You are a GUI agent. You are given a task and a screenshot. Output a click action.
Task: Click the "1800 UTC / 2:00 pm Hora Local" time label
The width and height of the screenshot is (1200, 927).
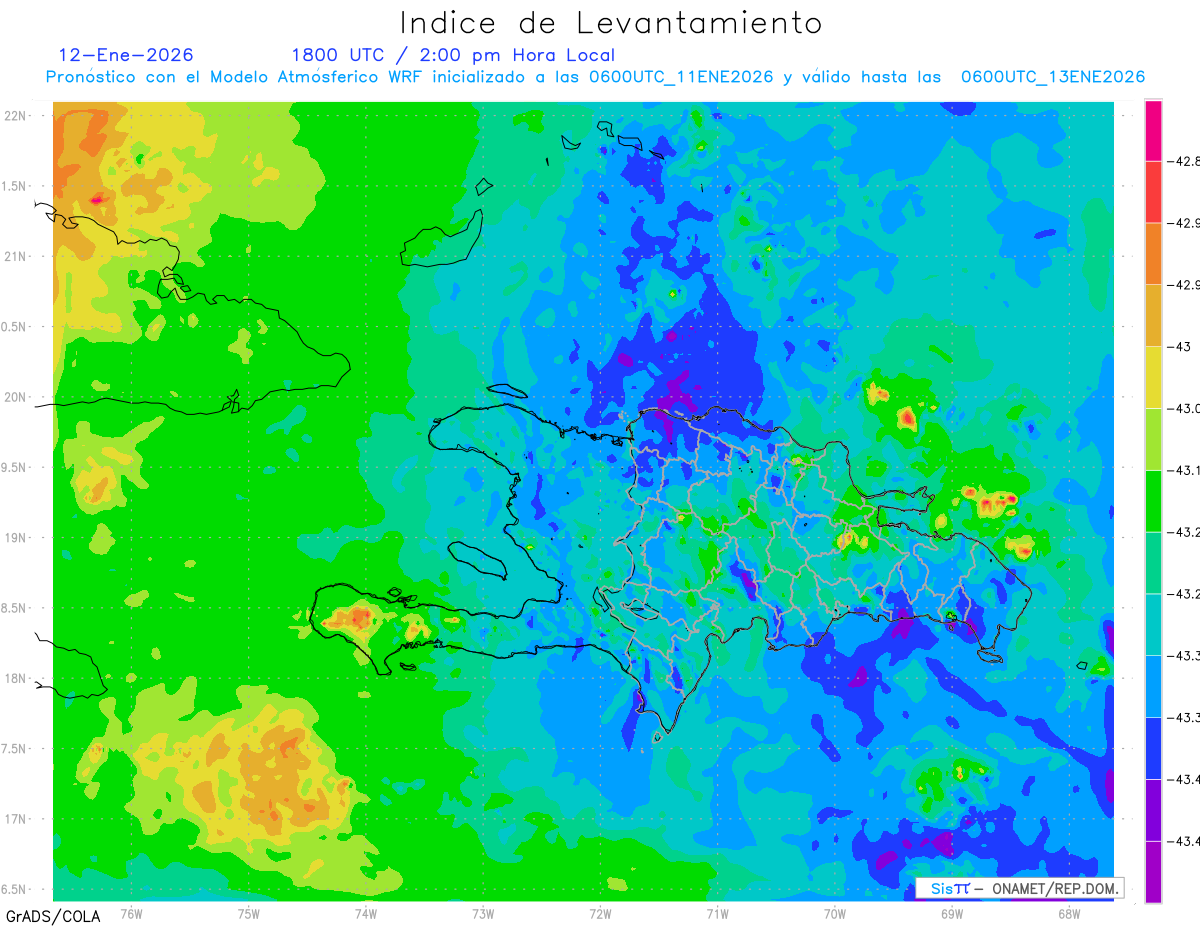pos(453,55)
